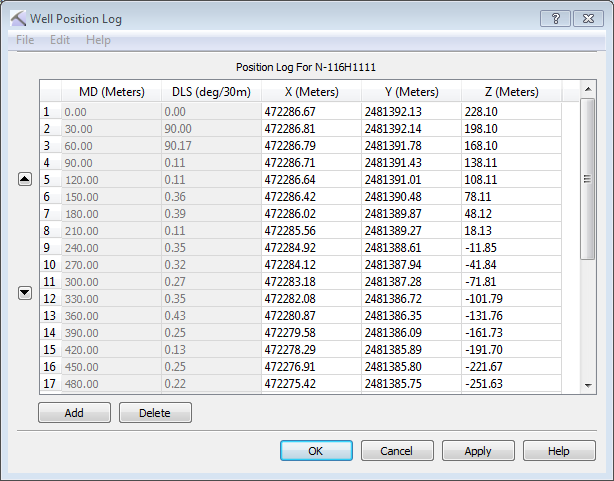The height and width of the screenshot is (481, 614).
Task: Click the title bar help question mark
Action: 554,18
